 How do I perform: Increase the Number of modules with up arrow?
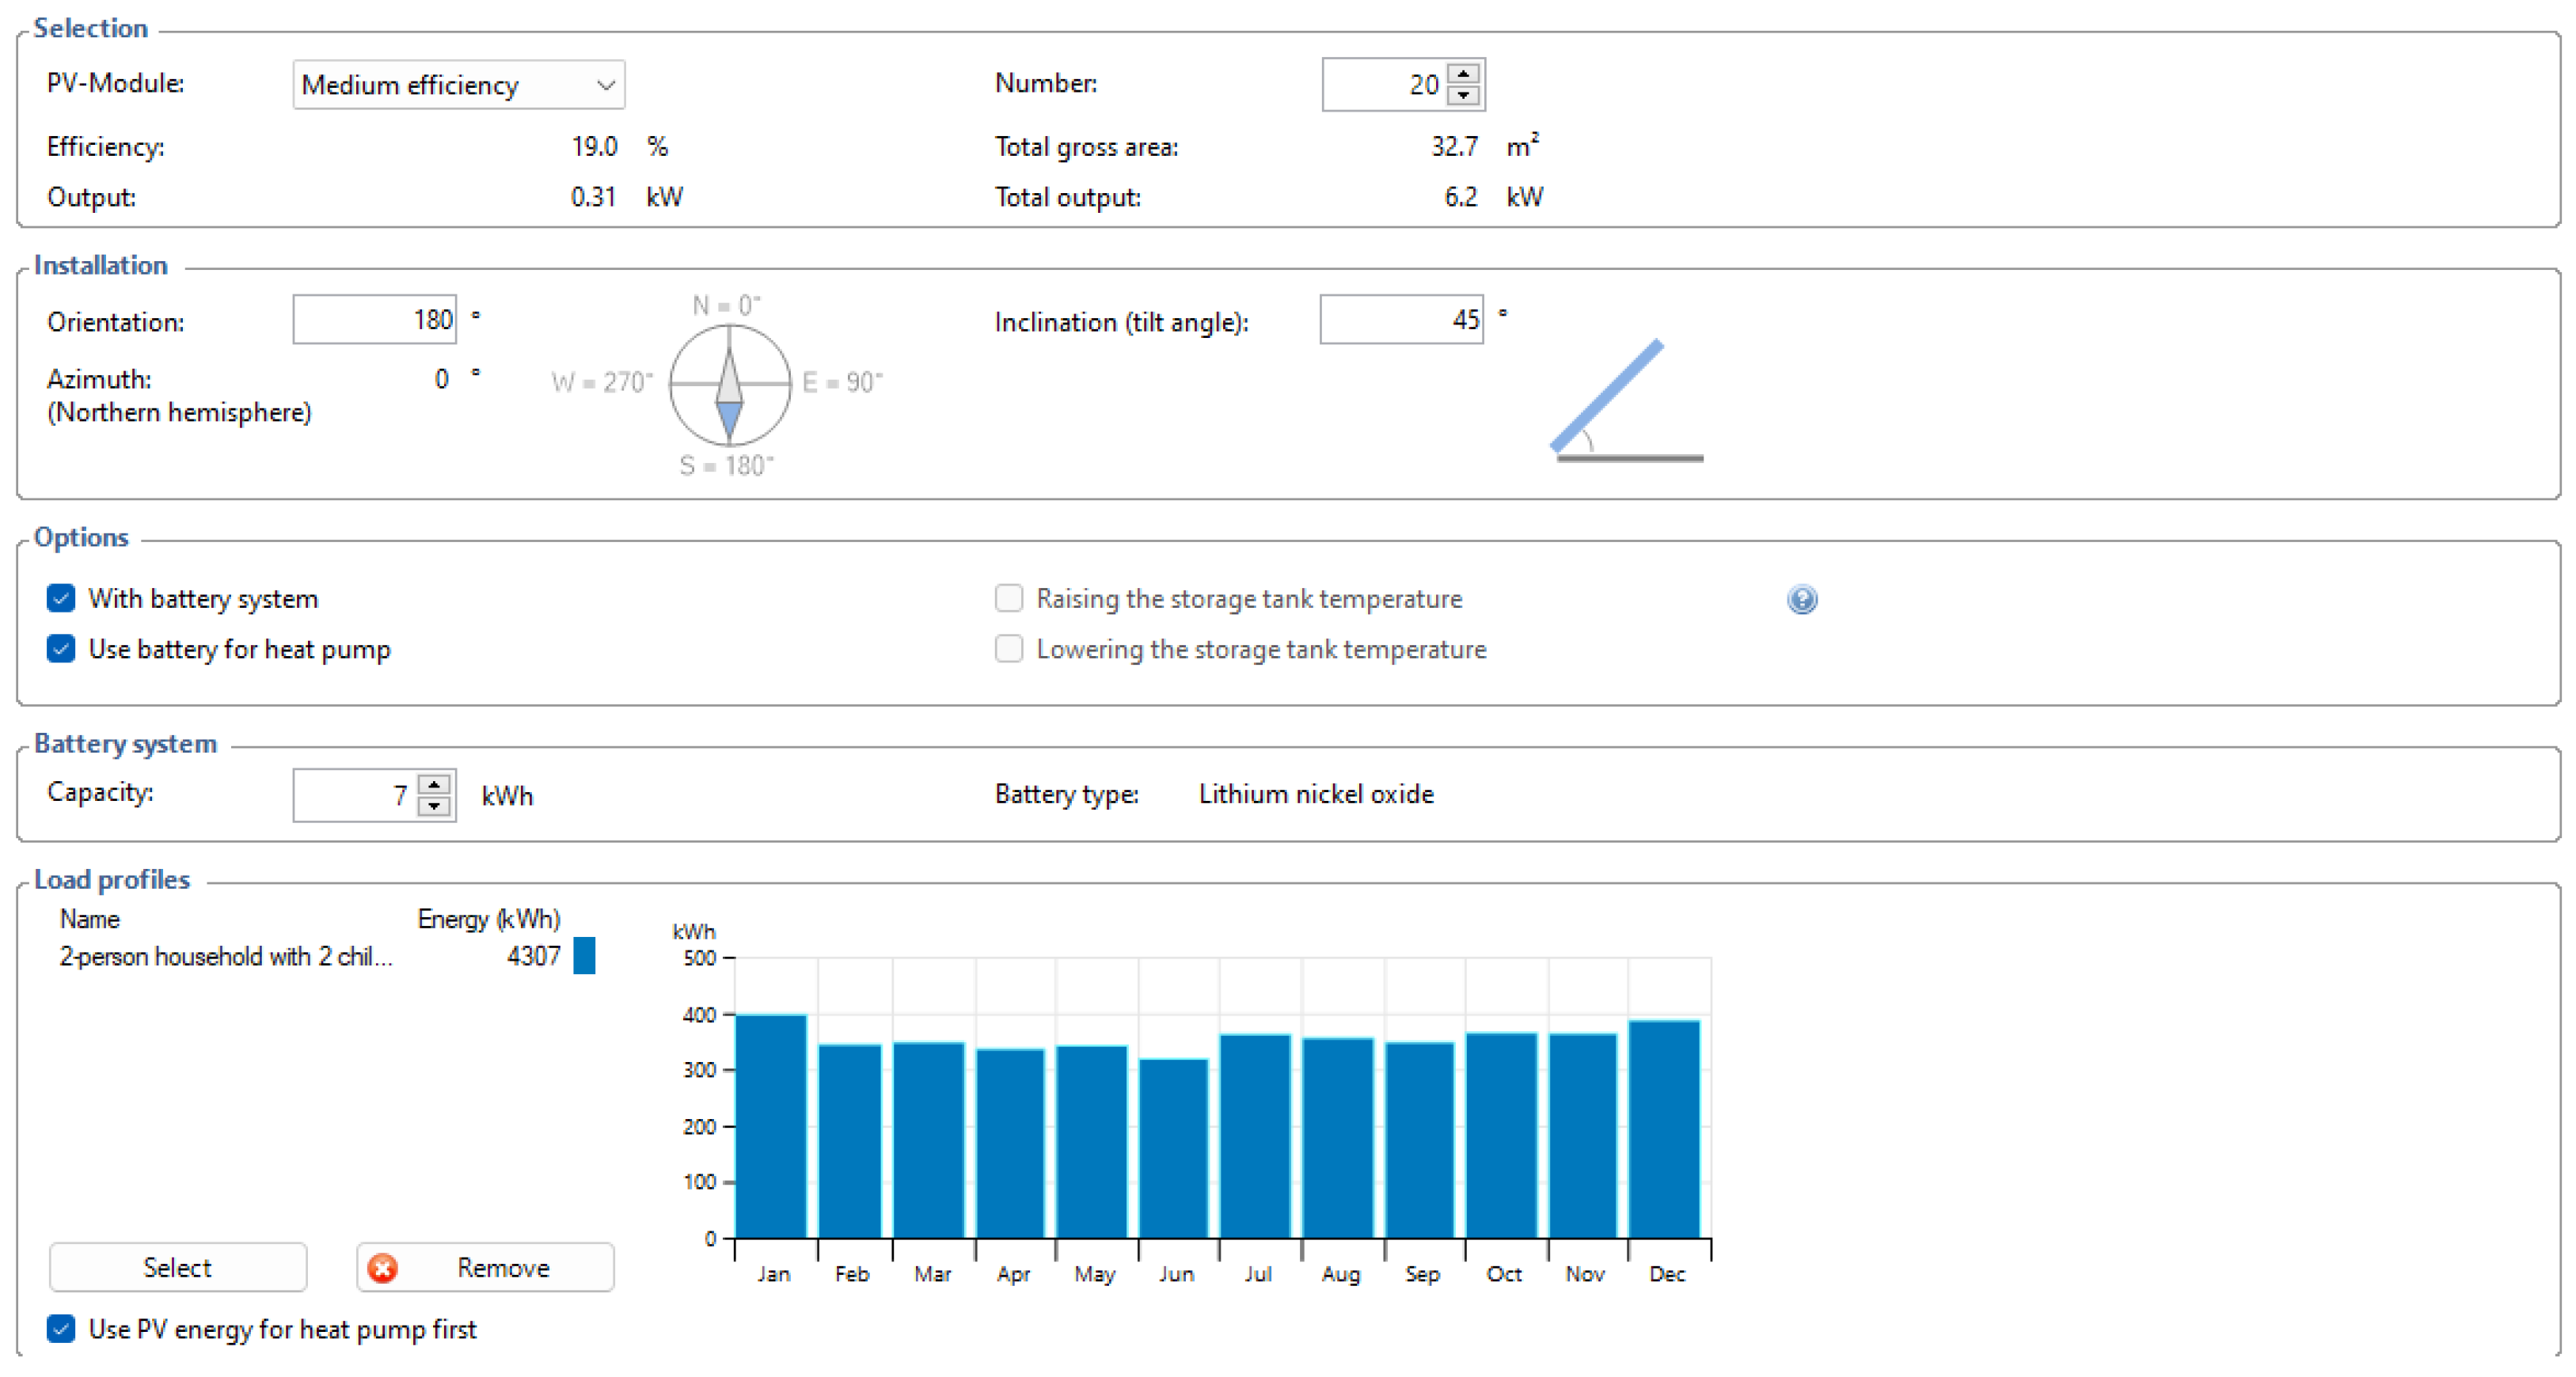click(1463, 74)
